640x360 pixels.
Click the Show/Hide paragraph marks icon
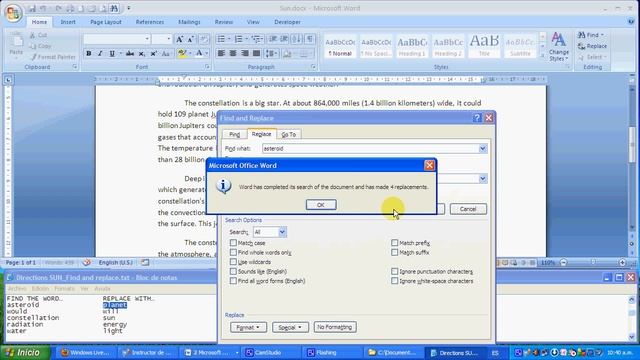310,39
